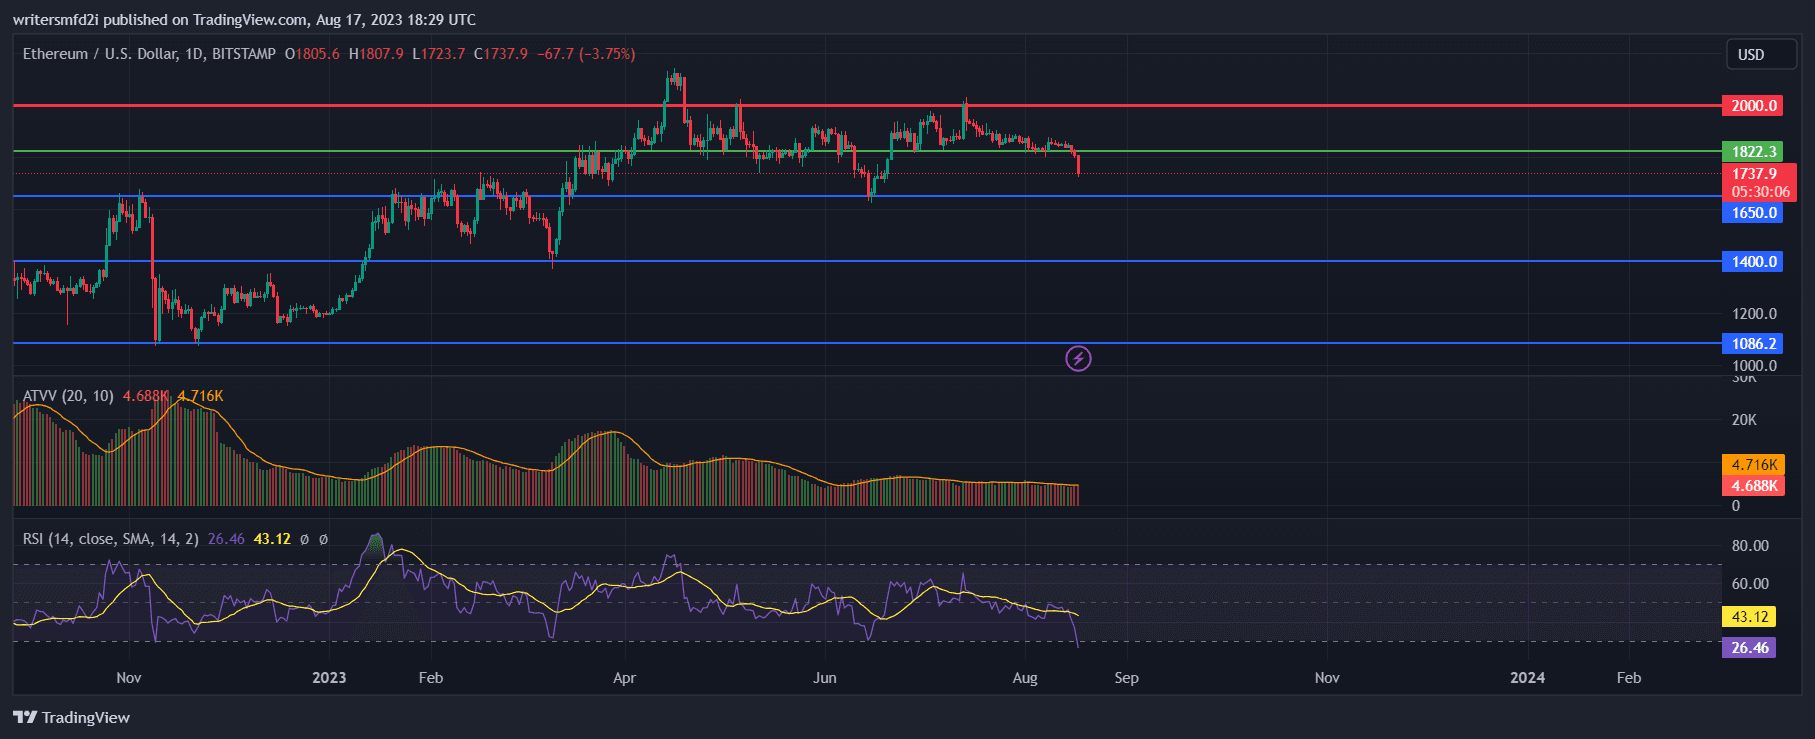Select the green 1822.3 price label
Viewport: 1815px width, 739px height.
[x=1753, y=152]
